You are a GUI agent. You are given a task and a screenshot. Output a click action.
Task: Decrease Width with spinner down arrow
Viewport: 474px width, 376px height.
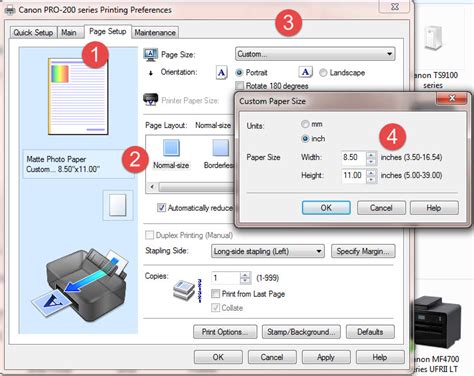click(371, 161)
